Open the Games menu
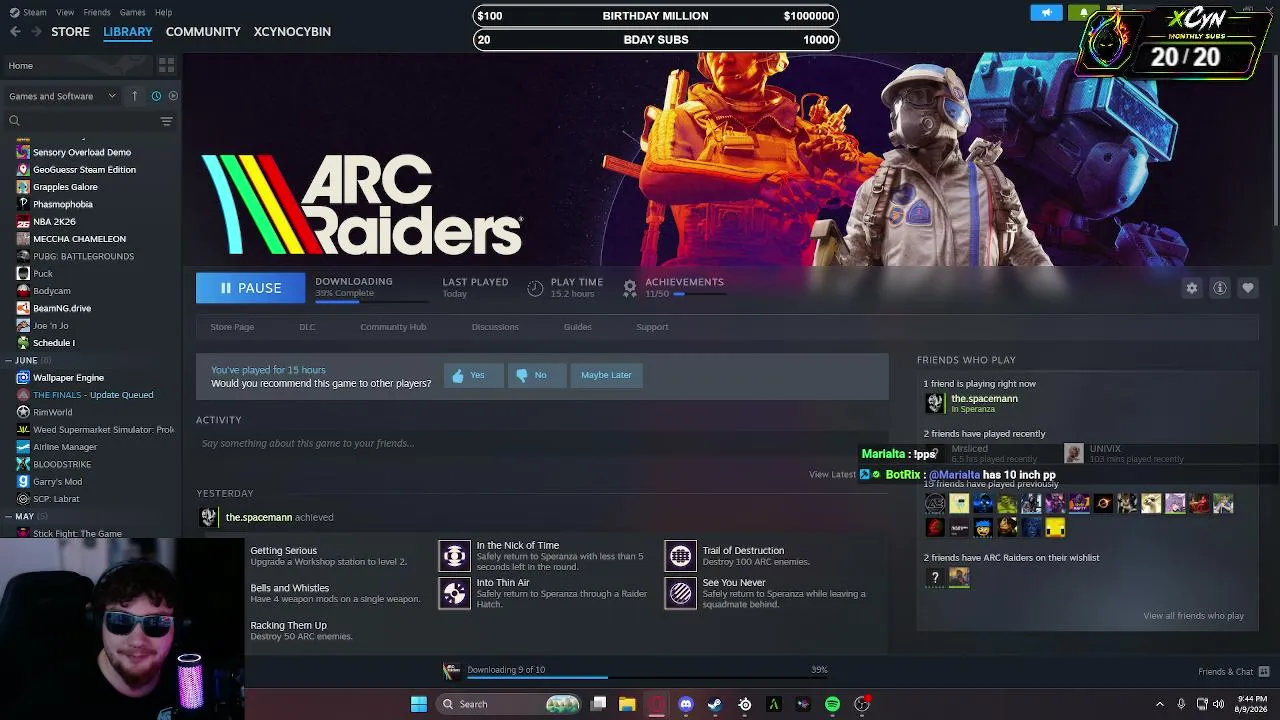This screenshot has width=1280, height=720. coord(132,12)
